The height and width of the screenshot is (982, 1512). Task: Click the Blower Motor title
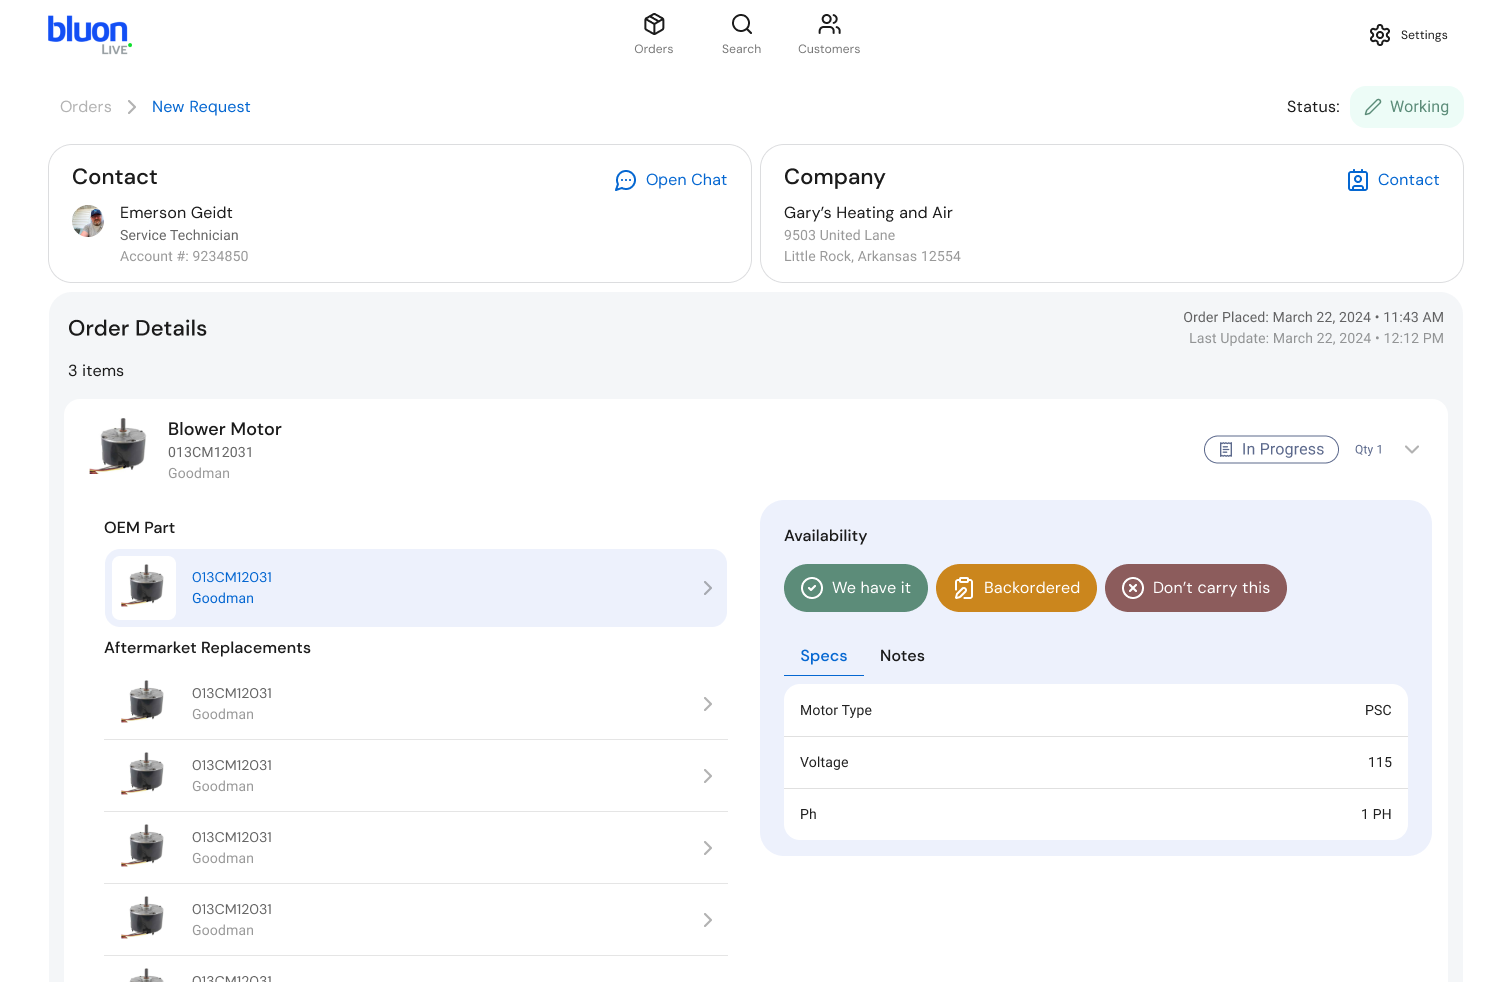[x=225, y=429]
